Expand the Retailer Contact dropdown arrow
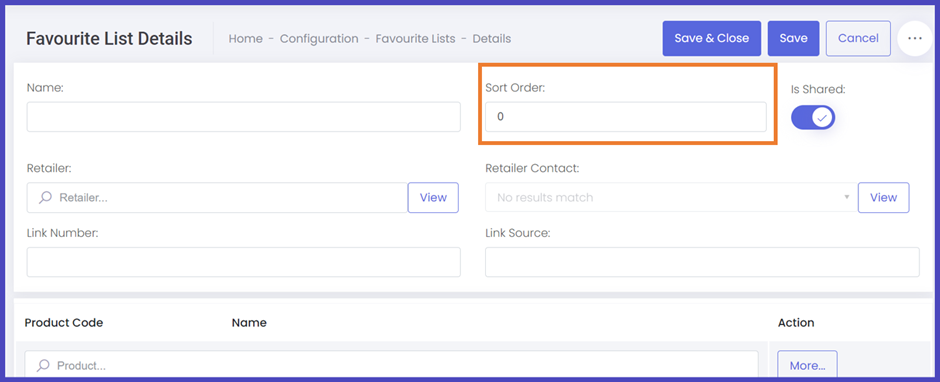Image resolution: width=940 pixels, height=382 pixels. point(846,197)
